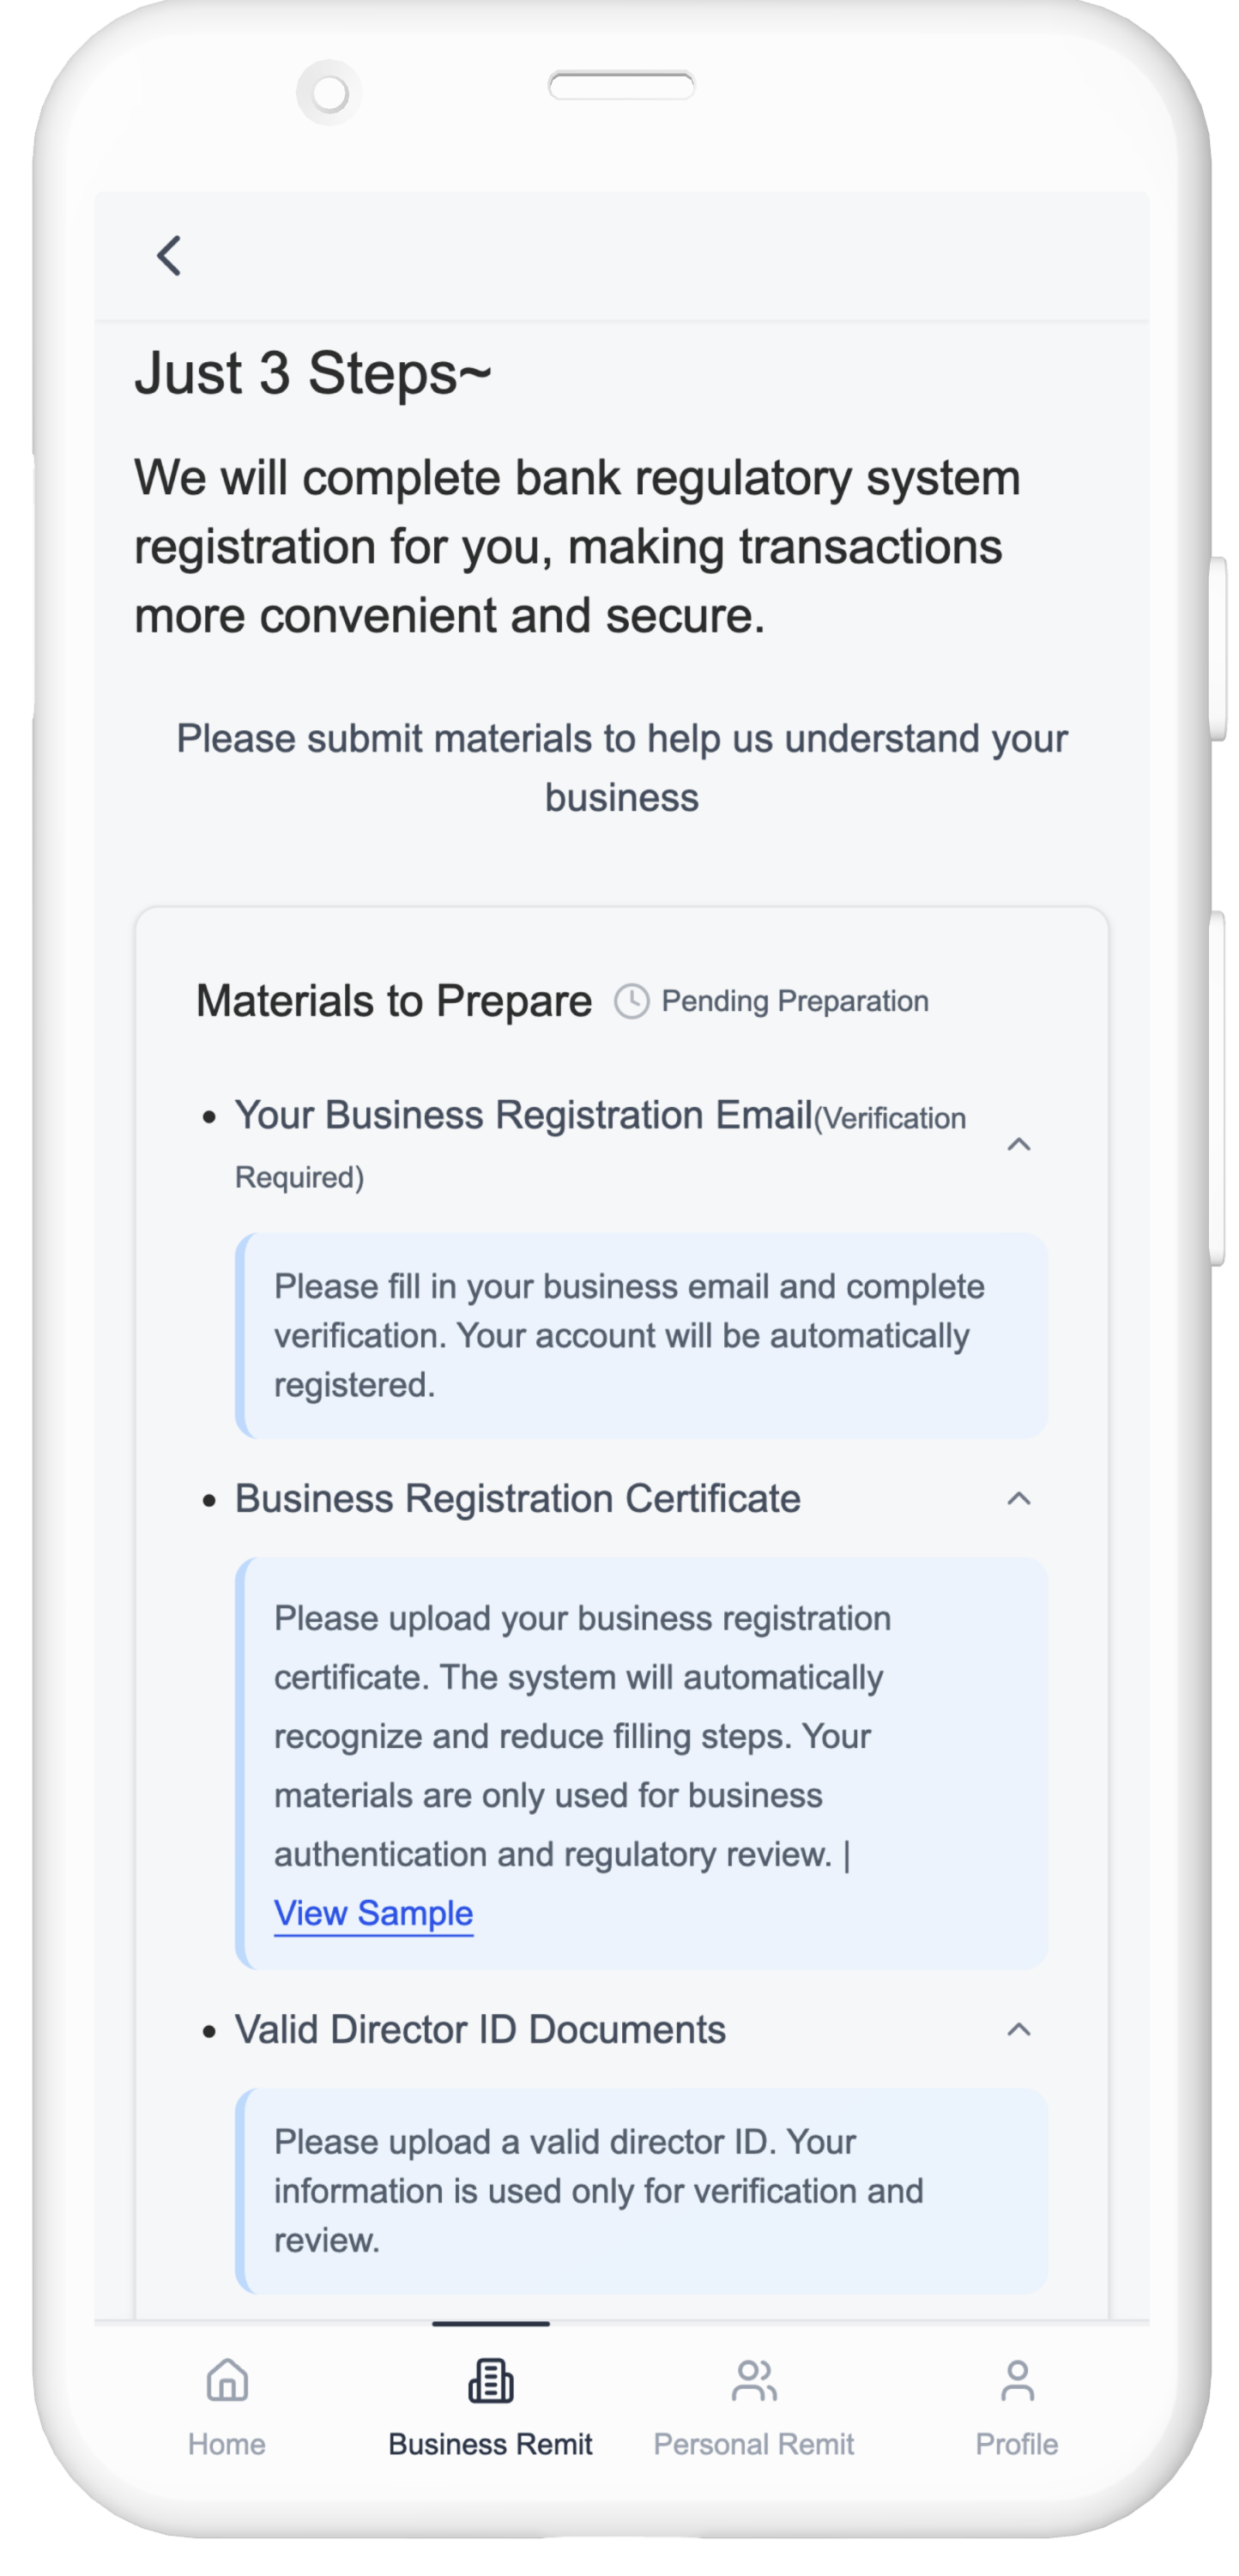This screenshot has height=2576, width=1239.
Task: Collapse the Business Registration Certificate chevron
Action: click(1018, 1498)
